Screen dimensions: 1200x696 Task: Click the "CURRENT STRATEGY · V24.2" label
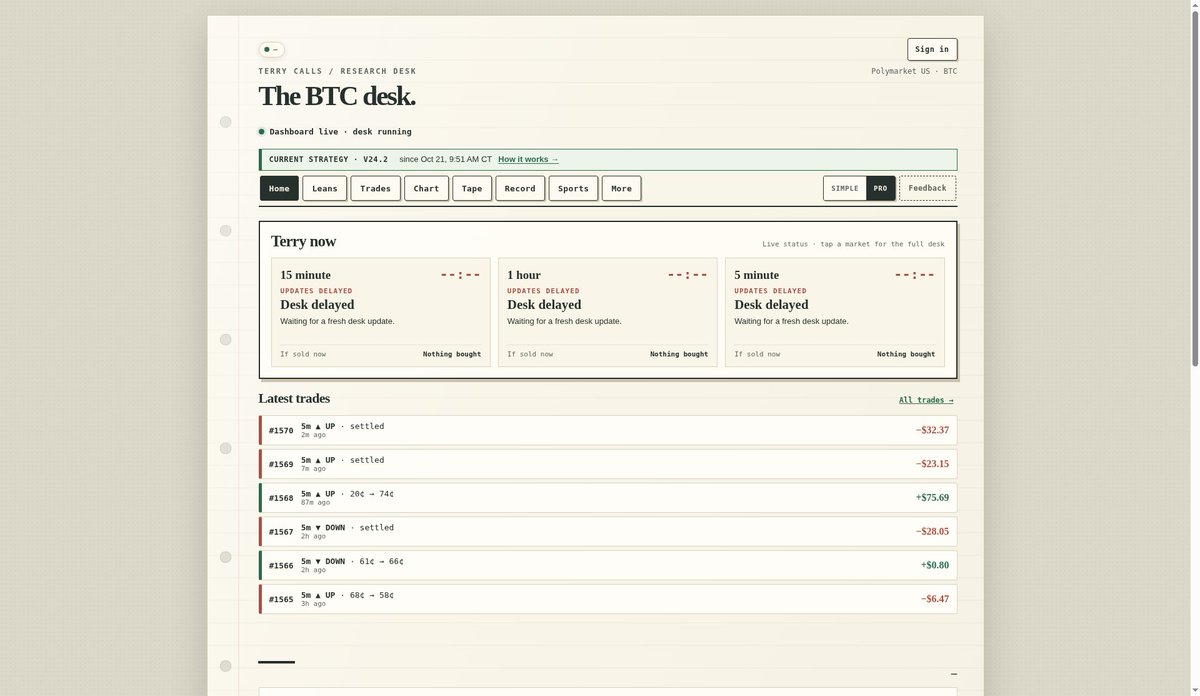(328, 159)
